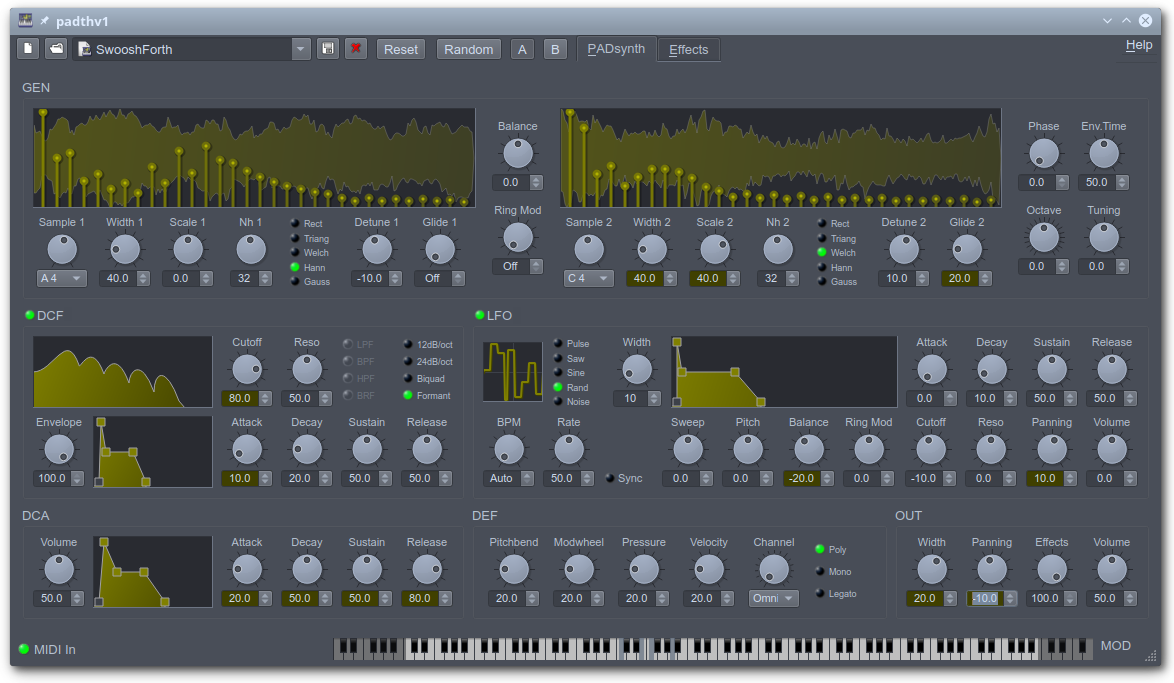Click the DCF filter response graph
The width and height of the screenshot is (1174, 683).
(x=122, y=371)
